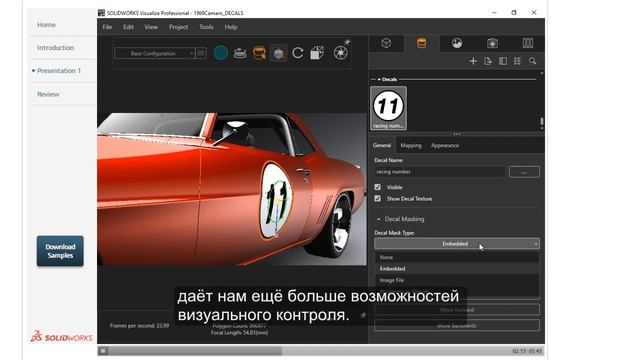Click the colored cube object manipulation icon
This screenshot has height=360, width=640.
[x=279, y=53]
